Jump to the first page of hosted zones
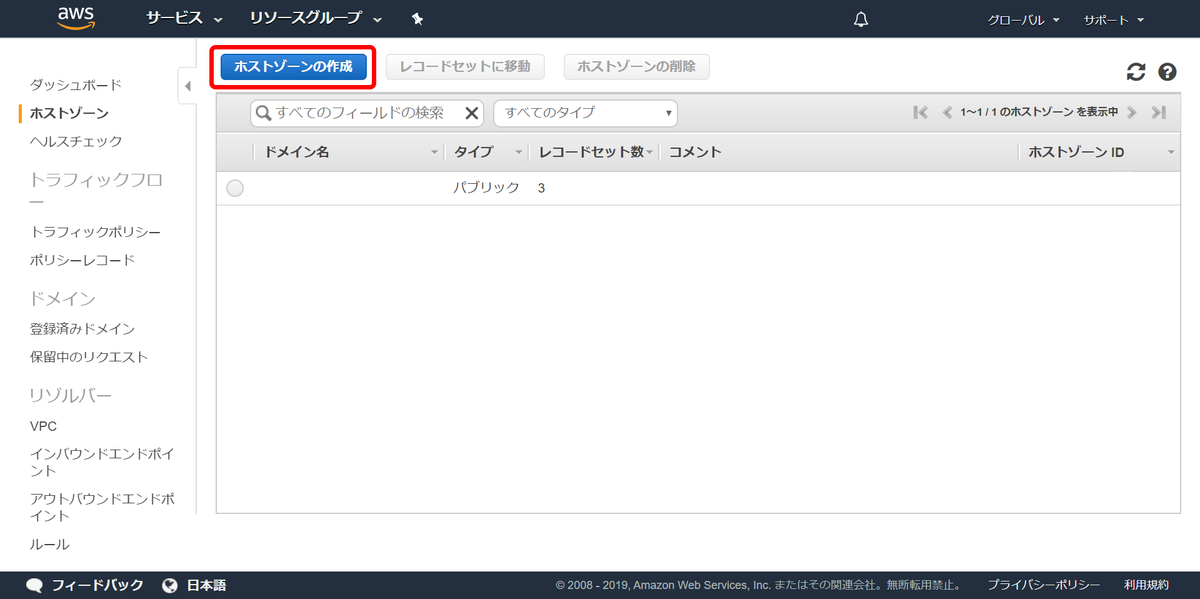 [920, 112]
